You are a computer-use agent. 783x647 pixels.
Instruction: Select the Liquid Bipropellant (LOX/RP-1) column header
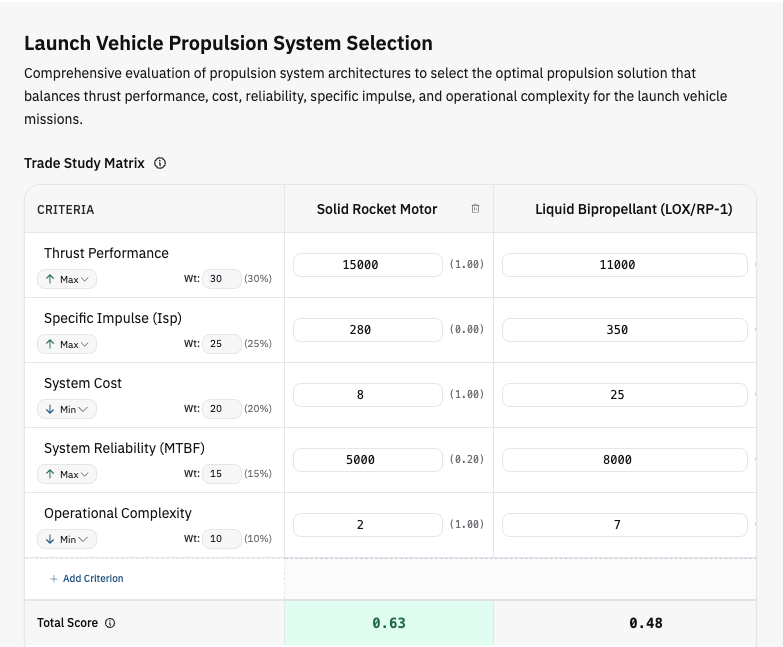tap(634, 209)
